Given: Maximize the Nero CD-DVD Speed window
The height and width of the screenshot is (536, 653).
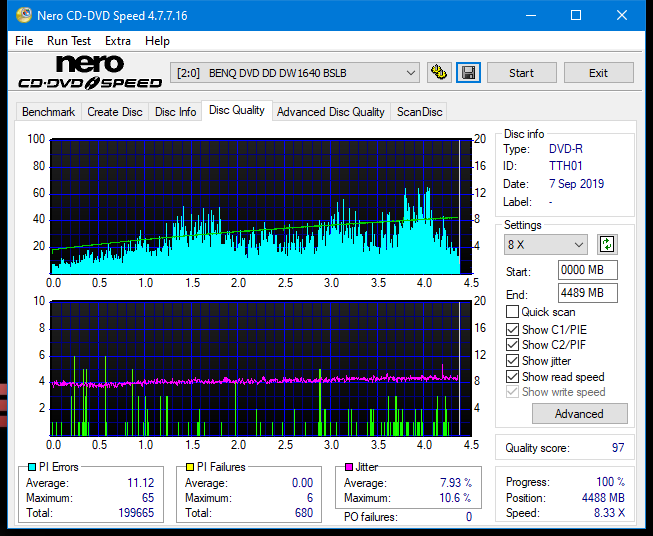Looking at the screenshot, I should (576, 15).
